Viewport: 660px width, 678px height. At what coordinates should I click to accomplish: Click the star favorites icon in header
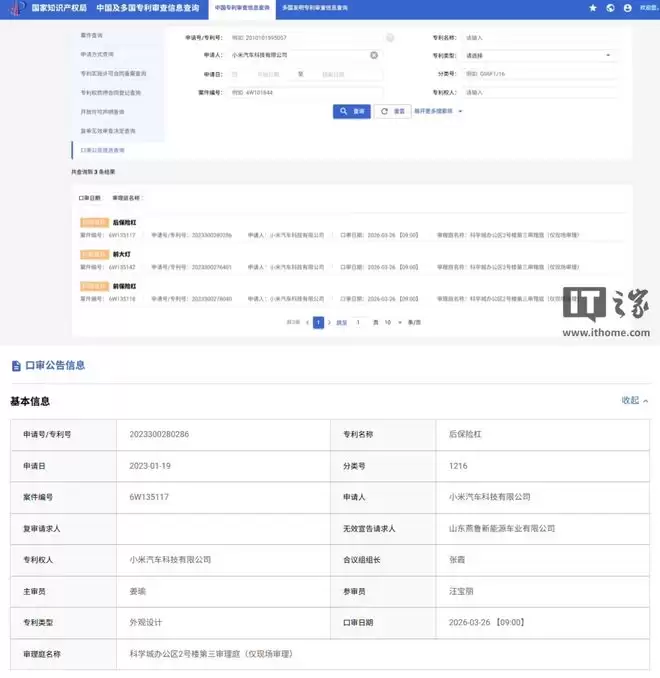593,7
